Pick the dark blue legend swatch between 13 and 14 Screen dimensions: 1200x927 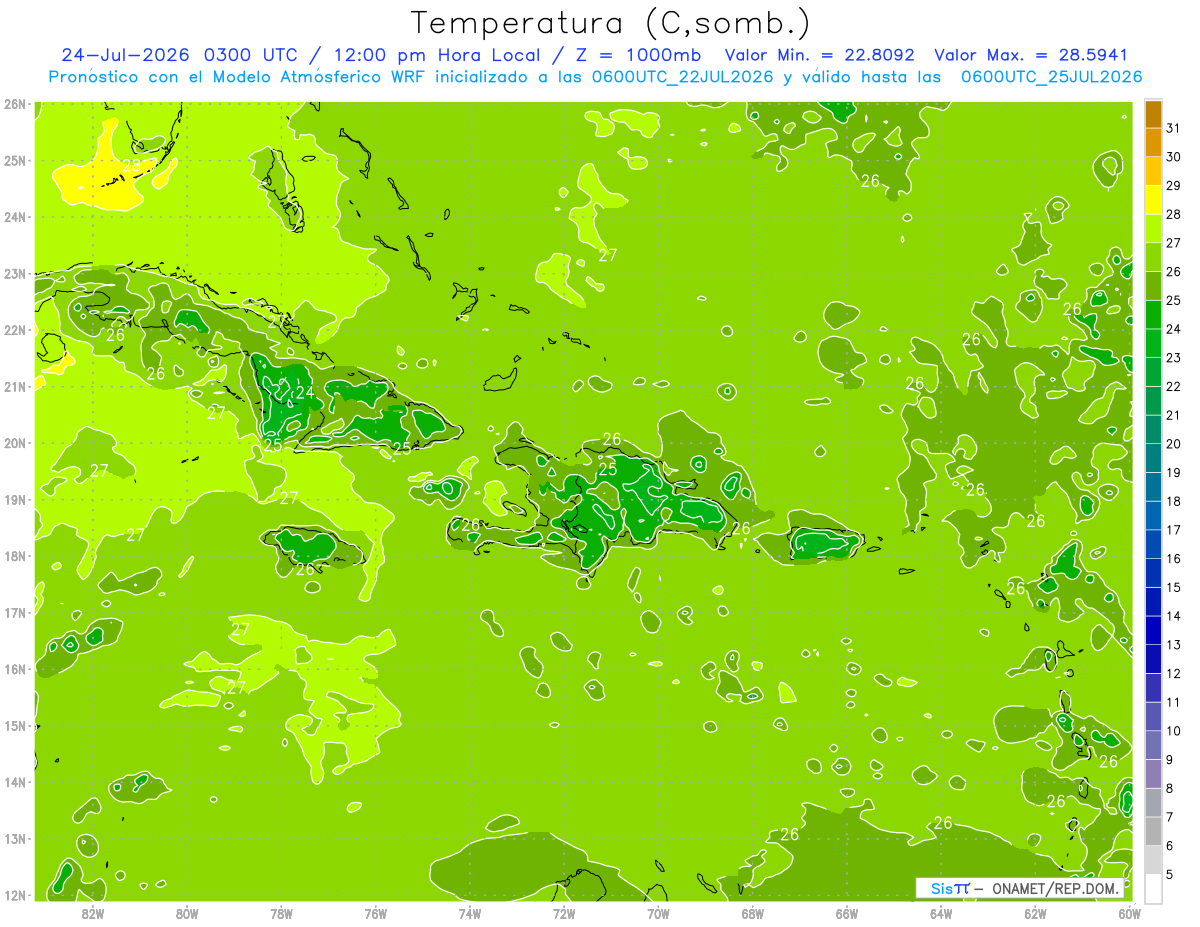tap(1153, 630)
